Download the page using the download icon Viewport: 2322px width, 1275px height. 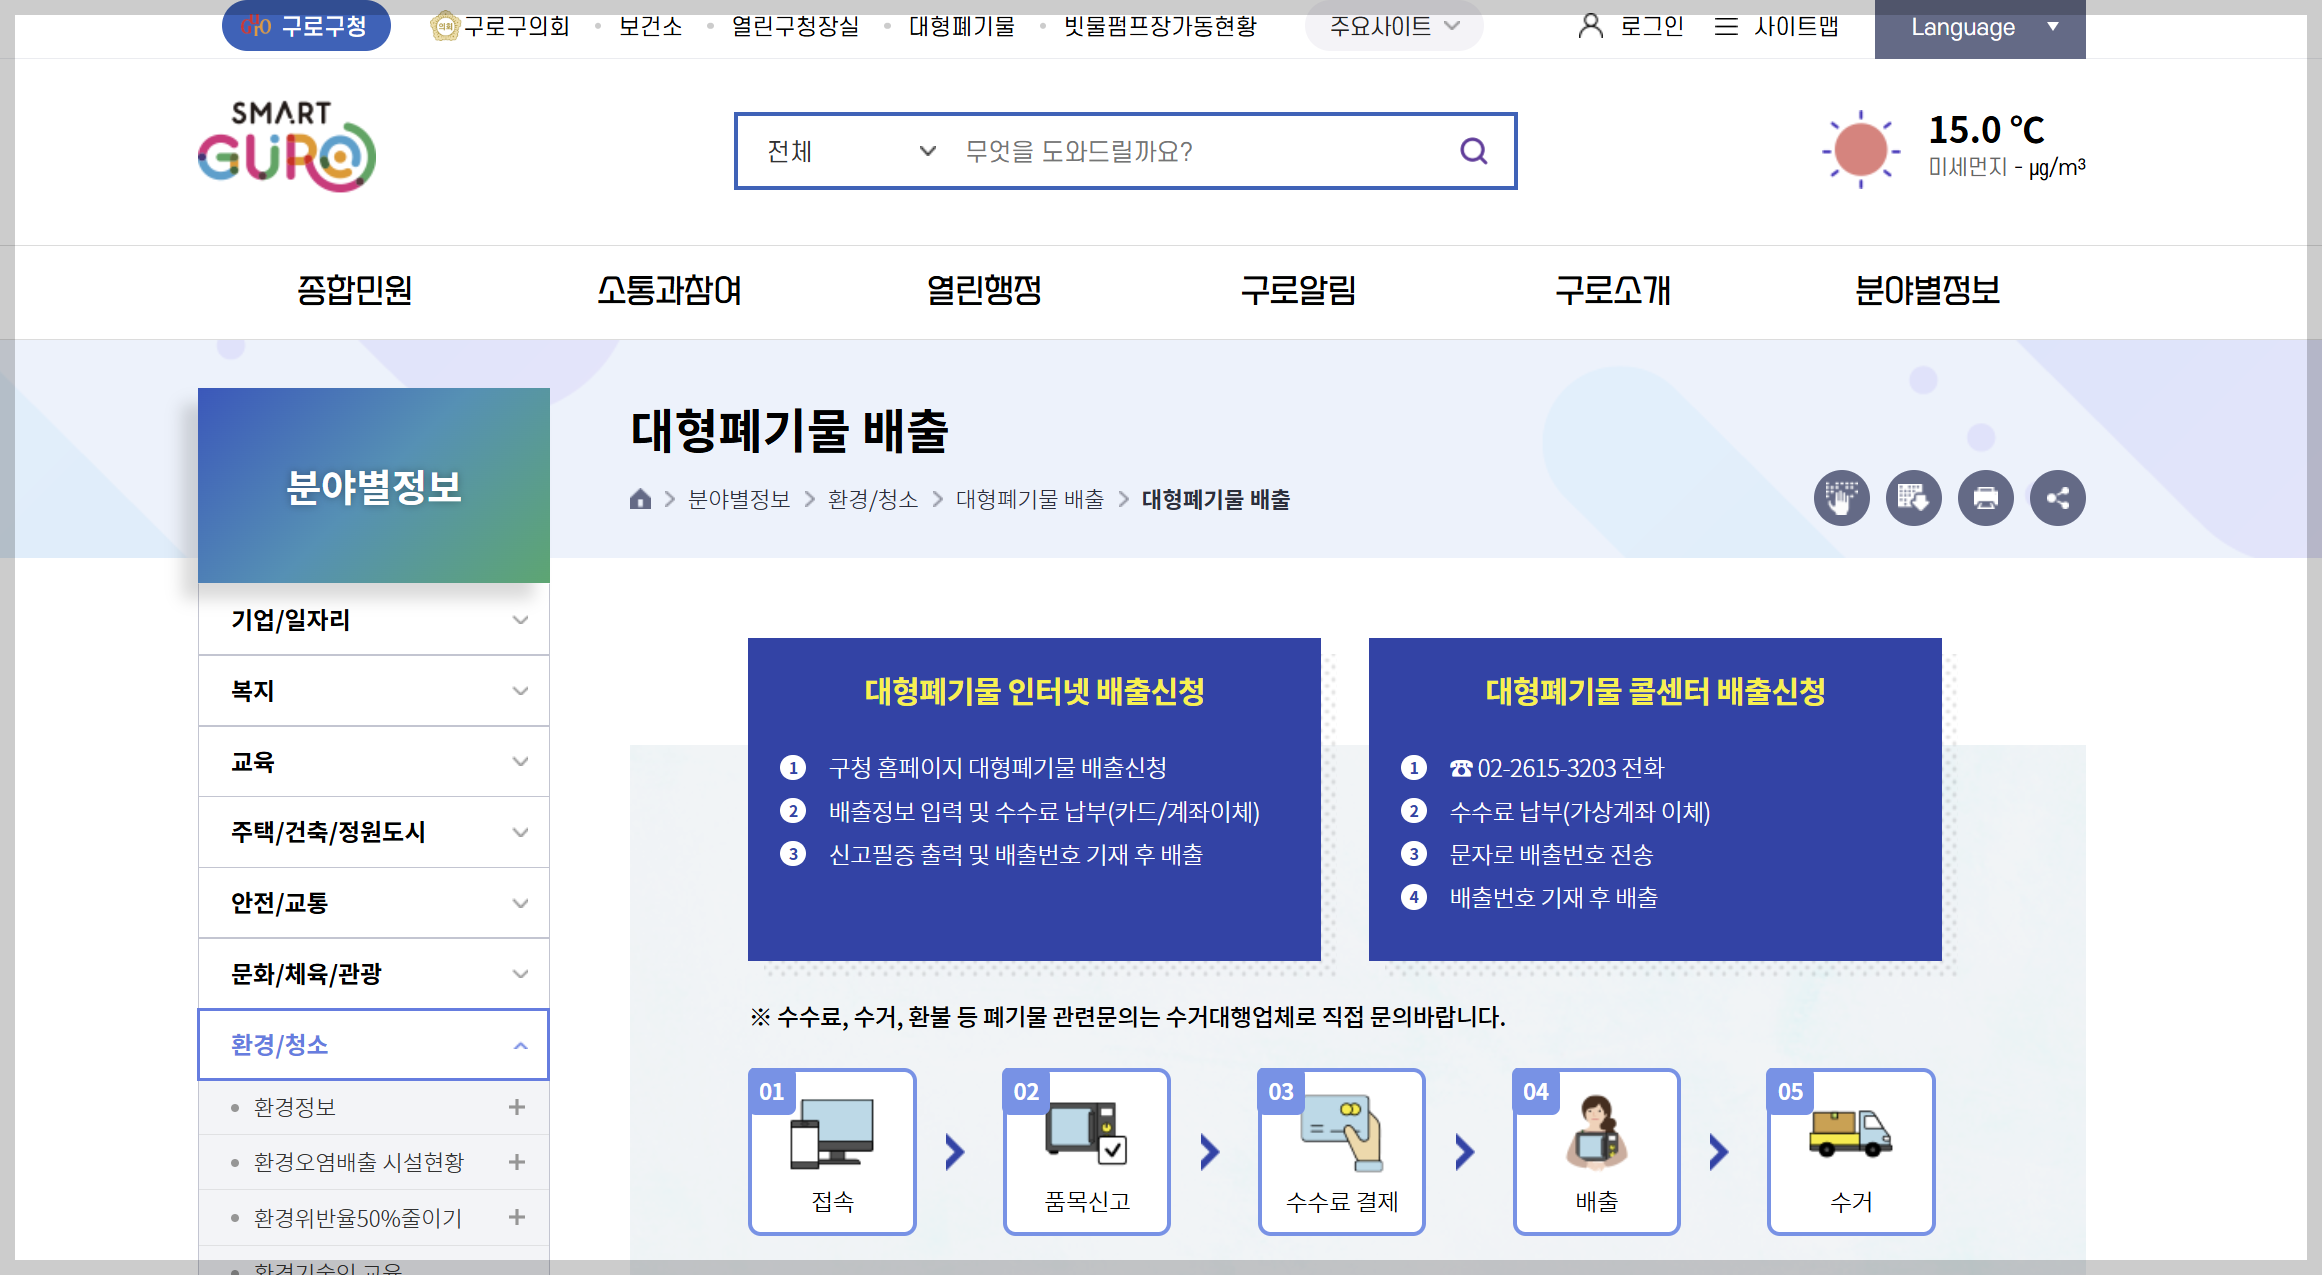pos(1913,497)
